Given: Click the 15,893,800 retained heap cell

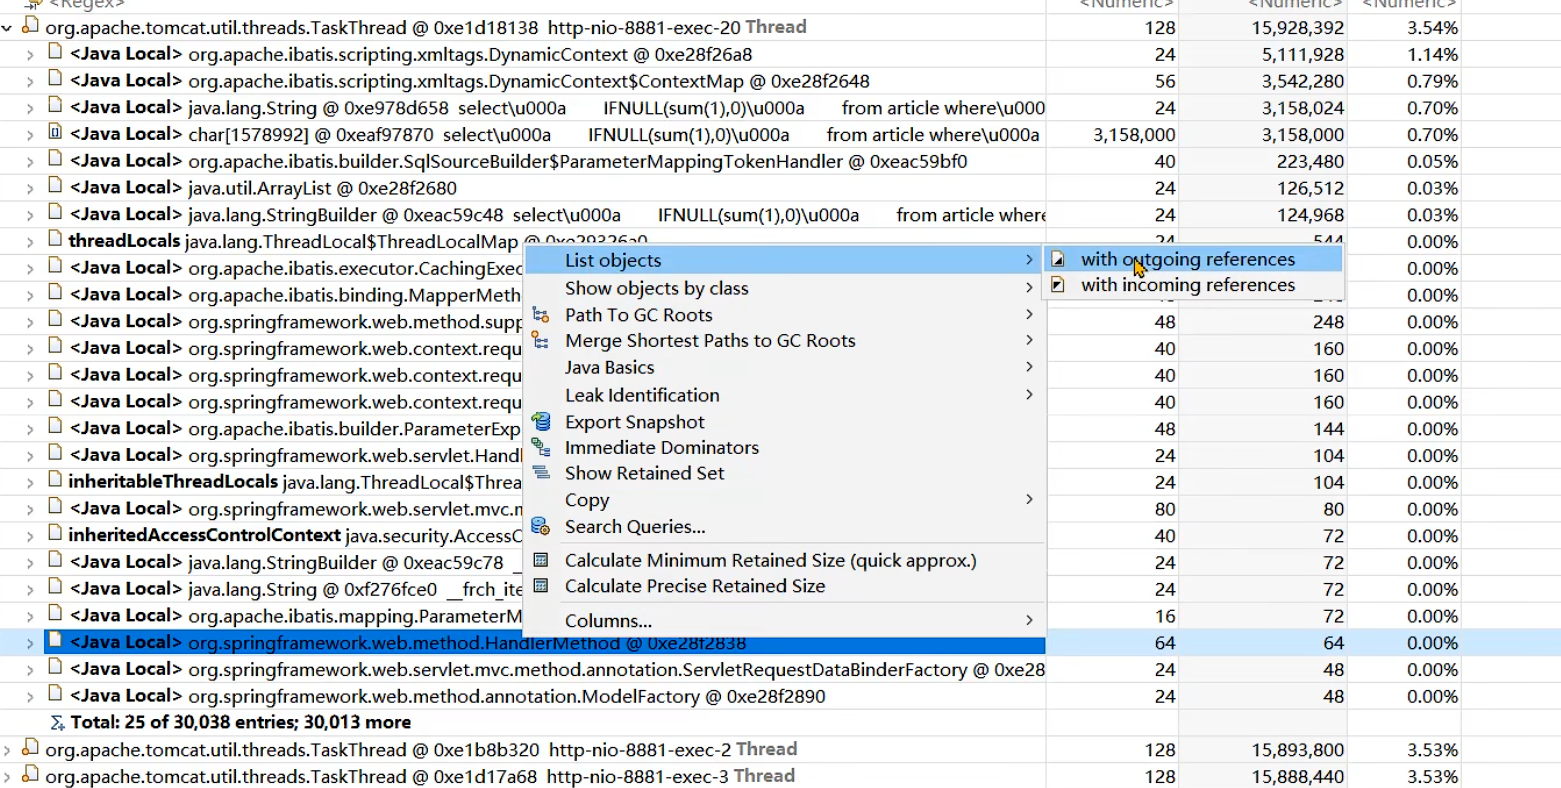Looking at the screenshot, I should tap(1297, 750).
